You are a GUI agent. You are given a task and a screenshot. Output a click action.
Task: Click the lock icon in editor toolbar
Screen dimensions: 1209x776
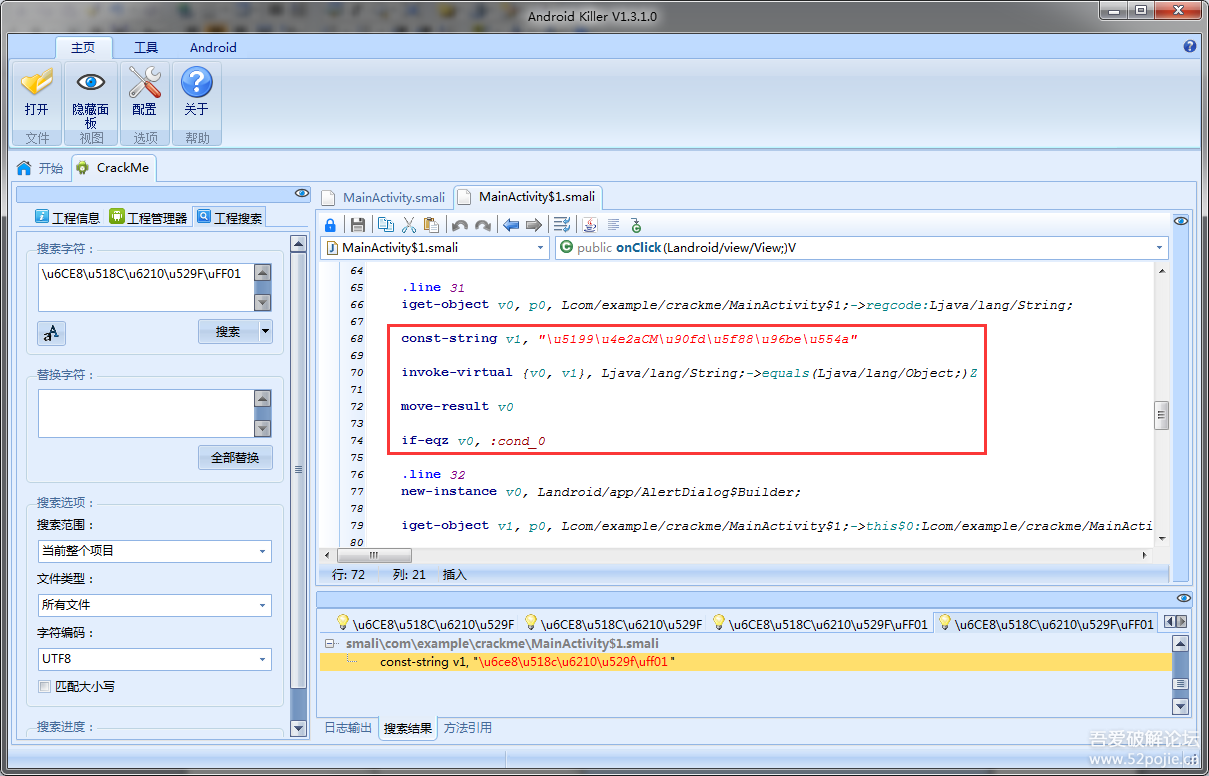(x=330, y=225)
